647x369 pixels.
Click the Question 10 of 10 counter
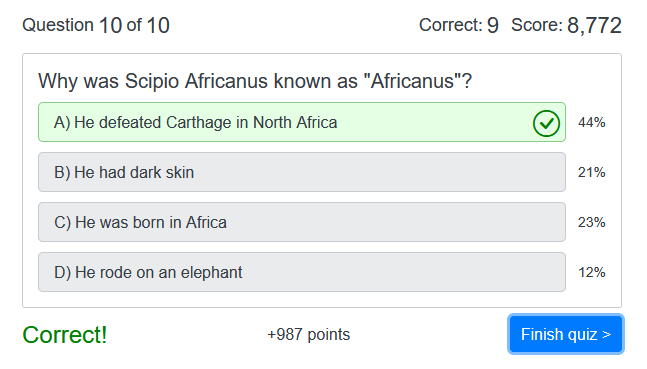tap(96, 25)
